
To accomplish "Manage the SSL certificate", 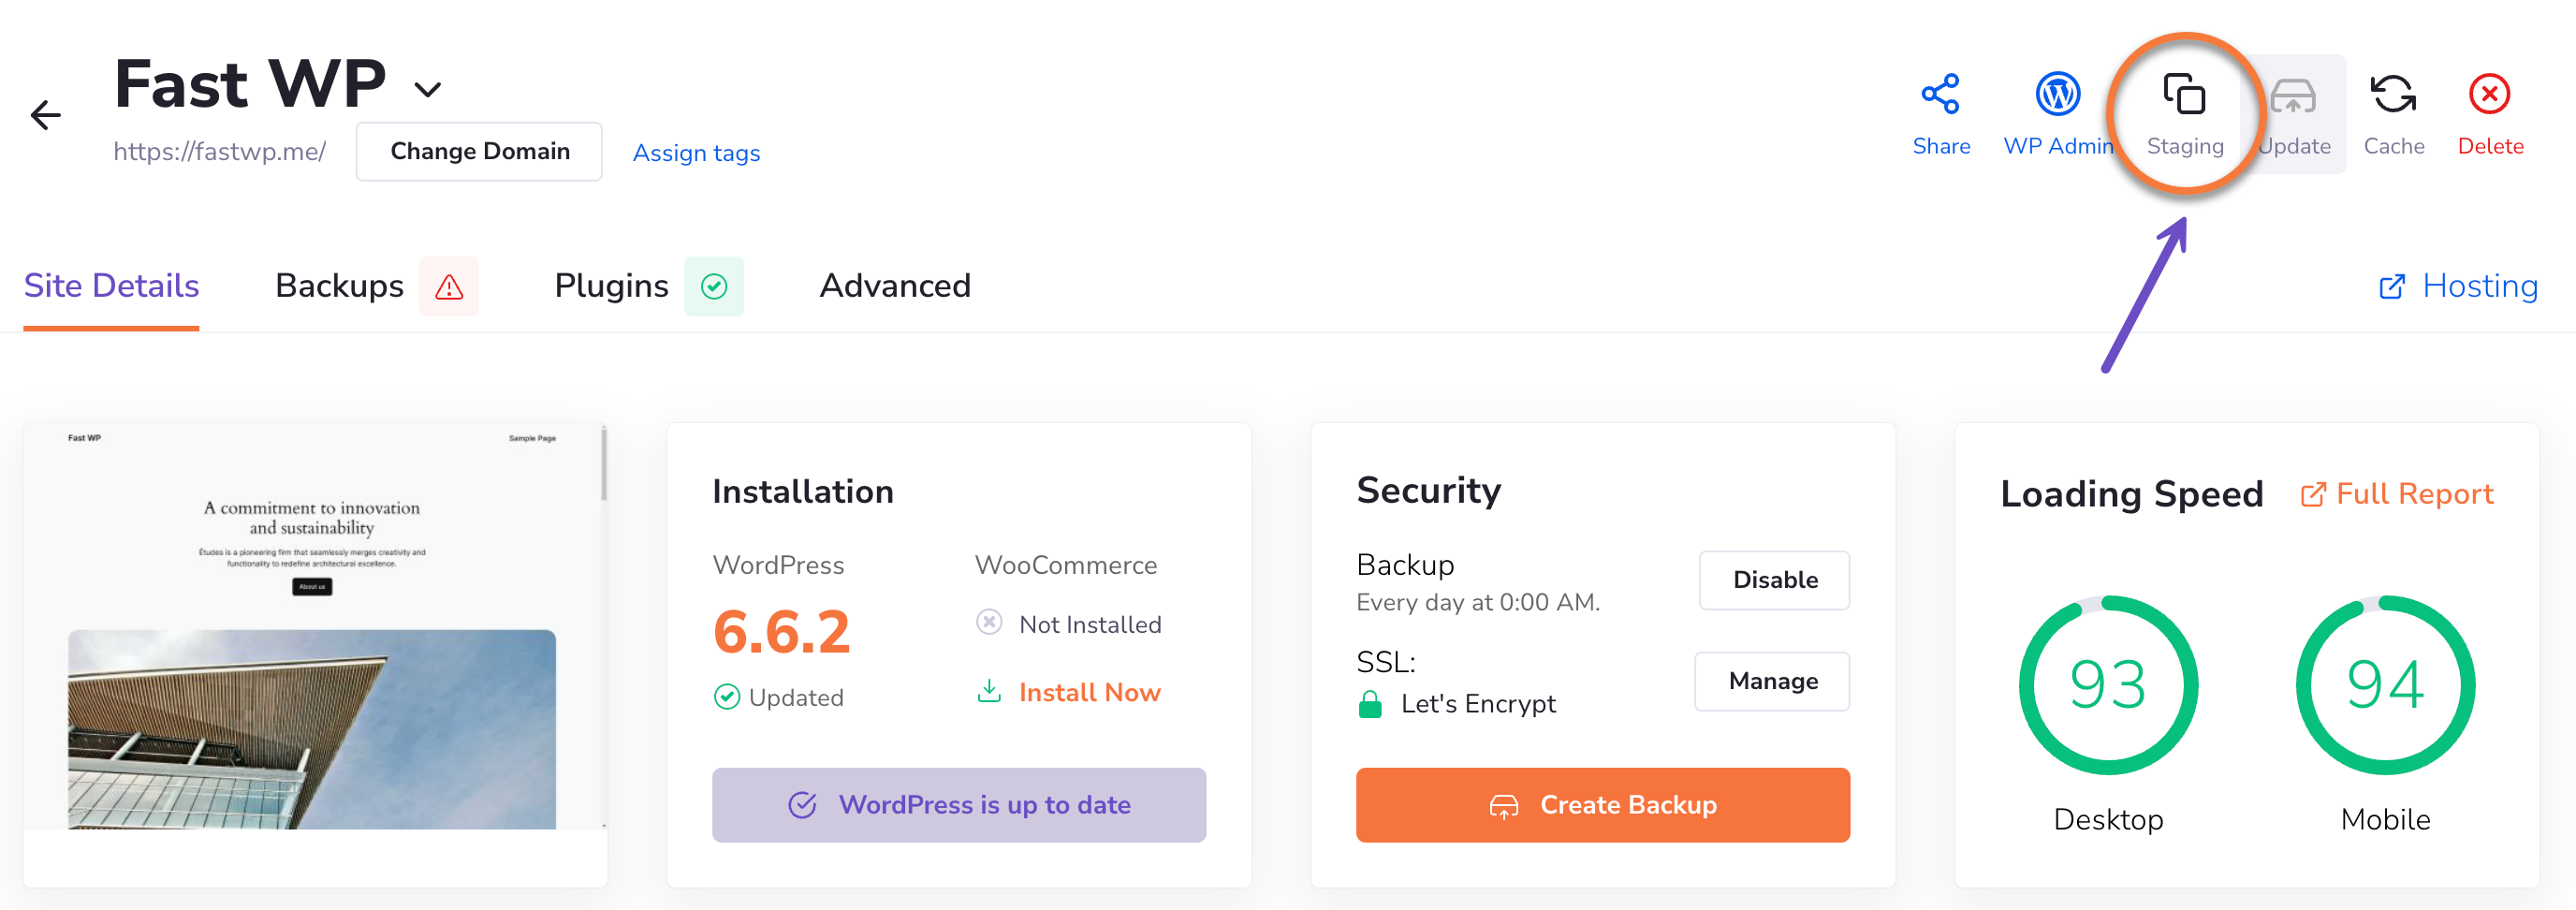I will pos(1771,681).
